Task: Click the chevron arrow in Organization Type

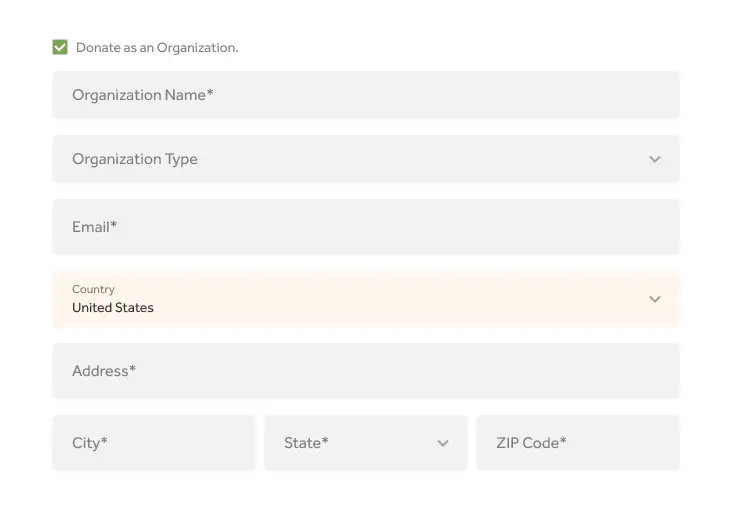Action: coord(655,159)
